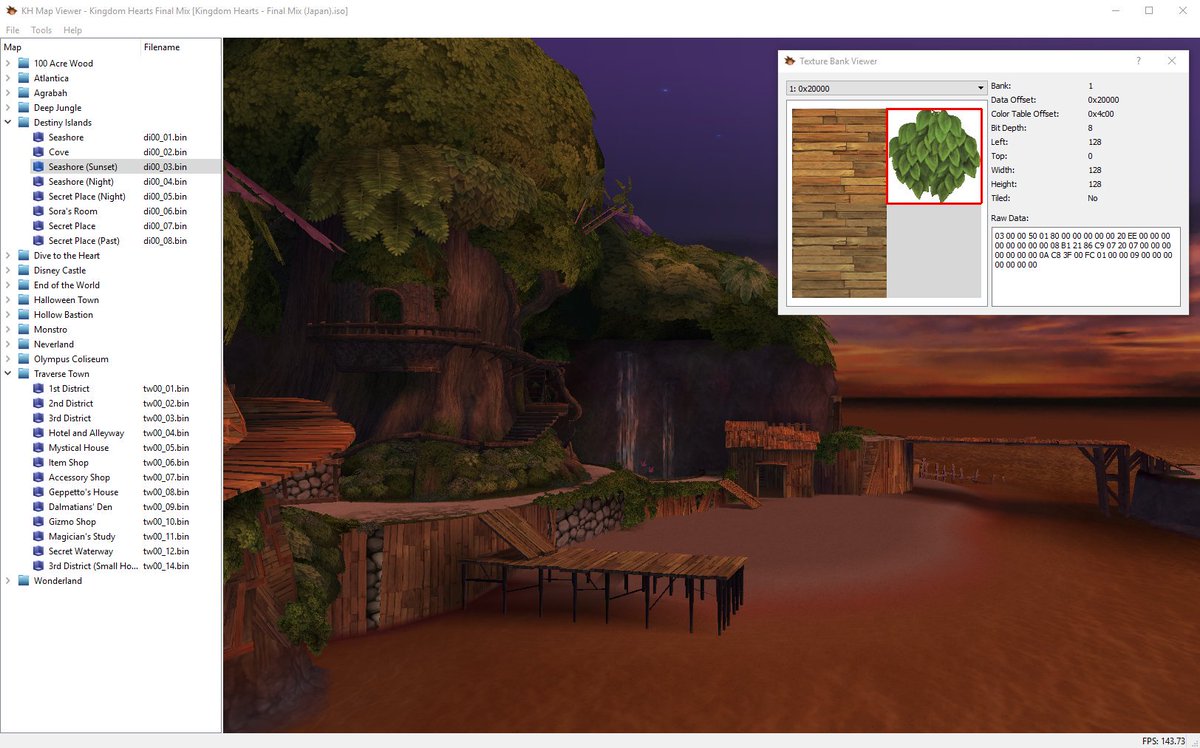Click the Cove map icon
The height and width of the screenshot is (748, 1200).
[38, 152]
